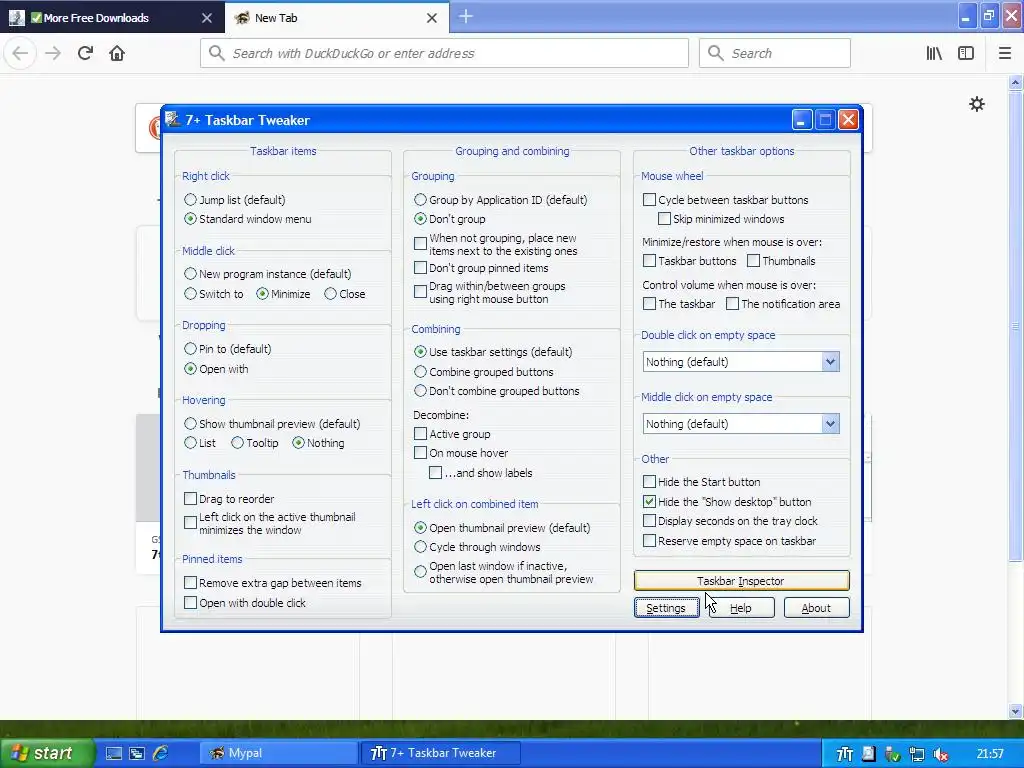Select Don't combine grouped buttons

(497, 391)
